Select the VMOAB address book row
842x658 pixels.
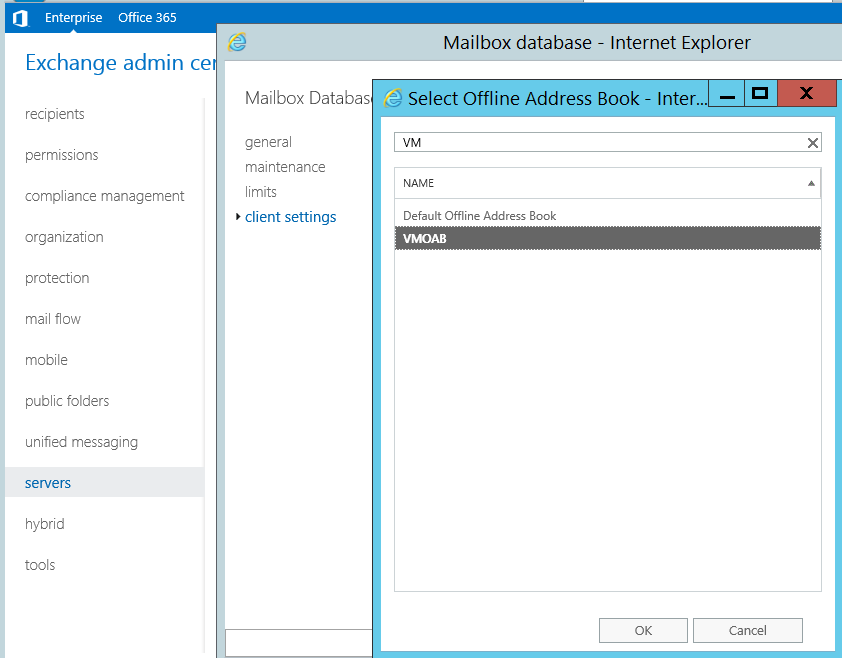tap(607, 238)
